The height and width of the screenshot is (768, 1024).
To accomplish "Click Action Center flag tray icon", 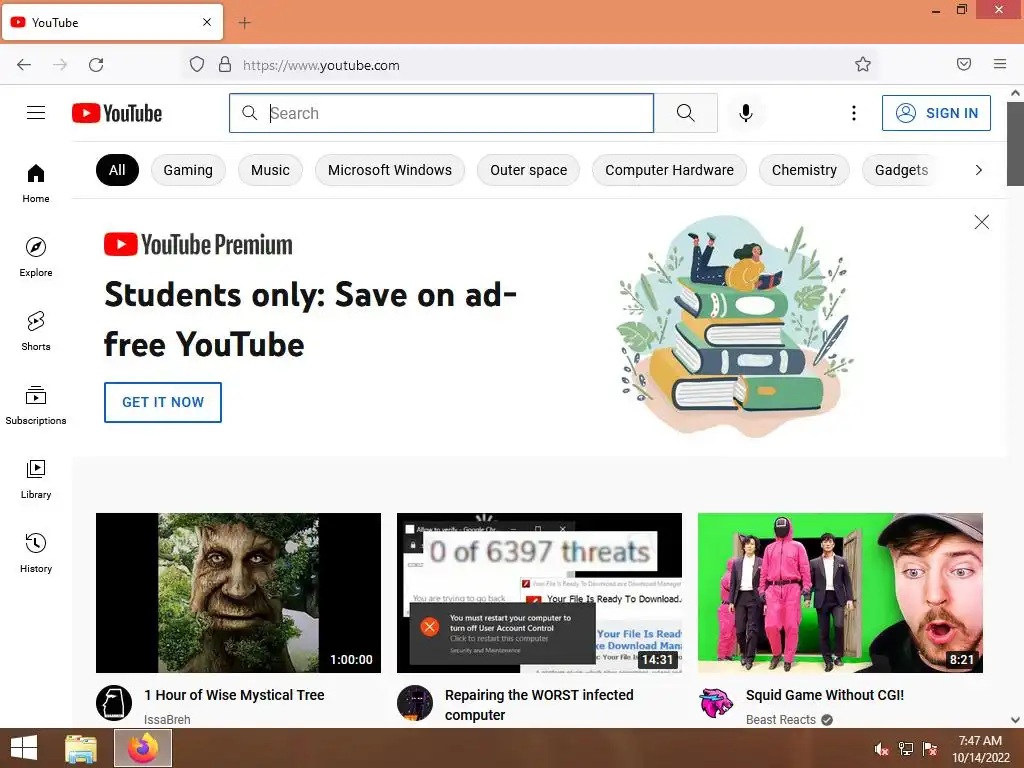I will pos(930,748).
